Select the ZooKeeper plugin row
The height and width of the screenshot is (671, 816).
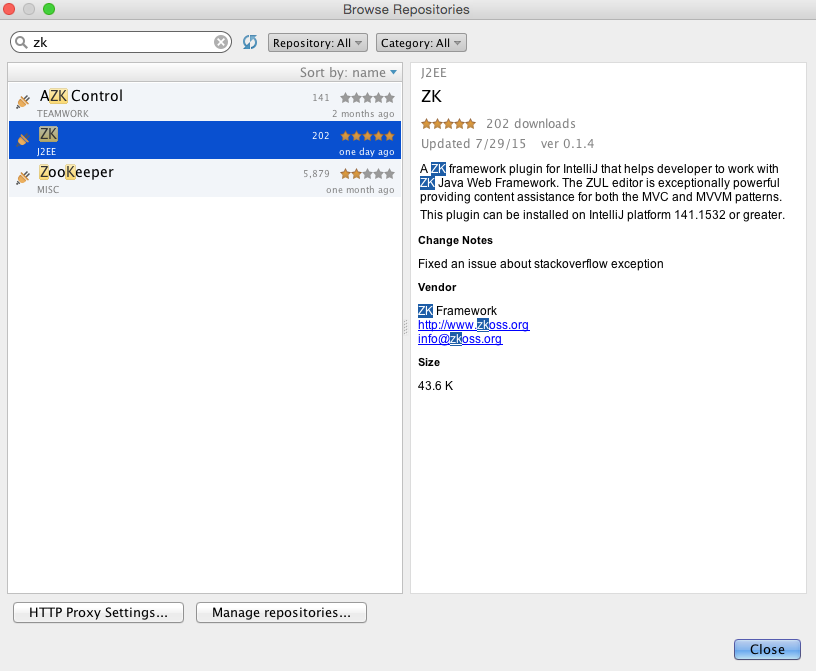pos(205,178)
